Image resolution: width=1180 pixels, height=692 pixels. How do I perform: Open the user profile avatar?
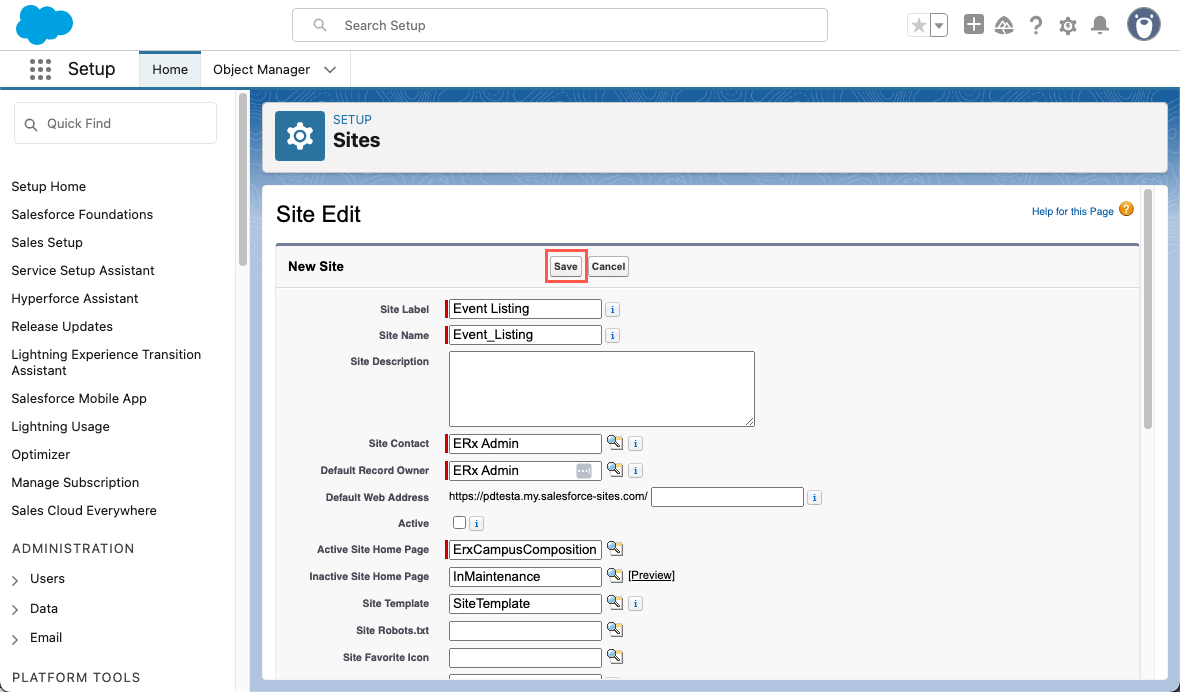pyautogui.click(x=1143, y=25)
